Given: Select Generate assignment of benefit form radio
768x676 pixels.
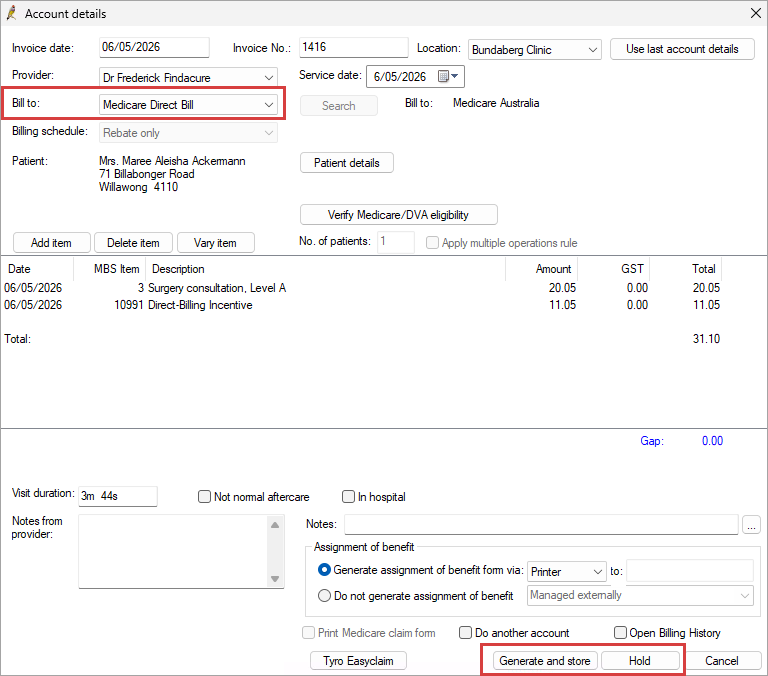Looking at the screenshot, I should [324, 570].
